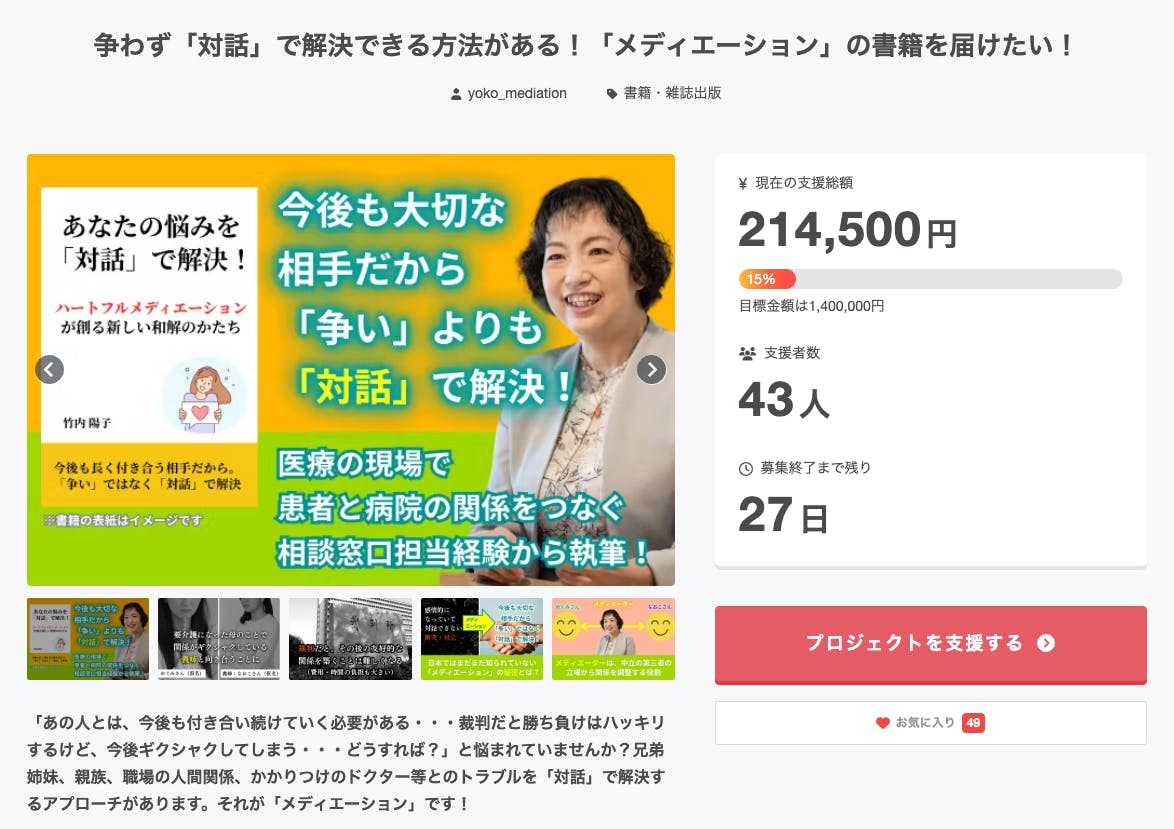Select the second thumbnail of two women
The image size is (1174, 829).
[219, 639]
